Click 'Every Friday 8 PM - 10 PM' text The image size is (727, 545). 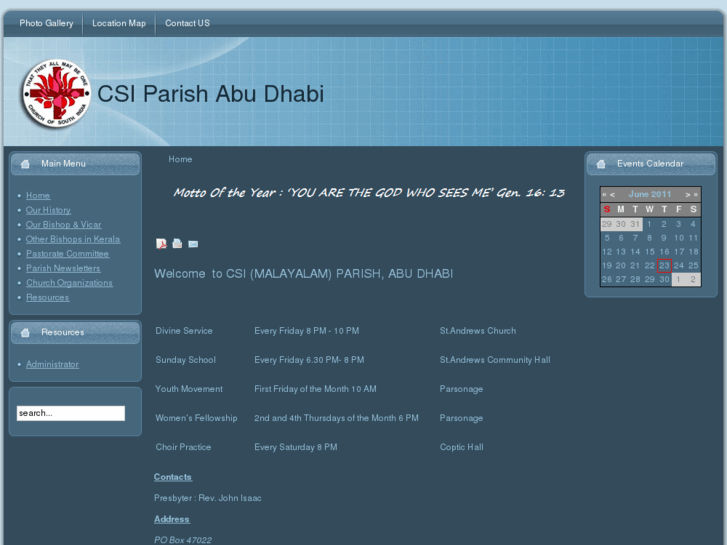point(306,331)
